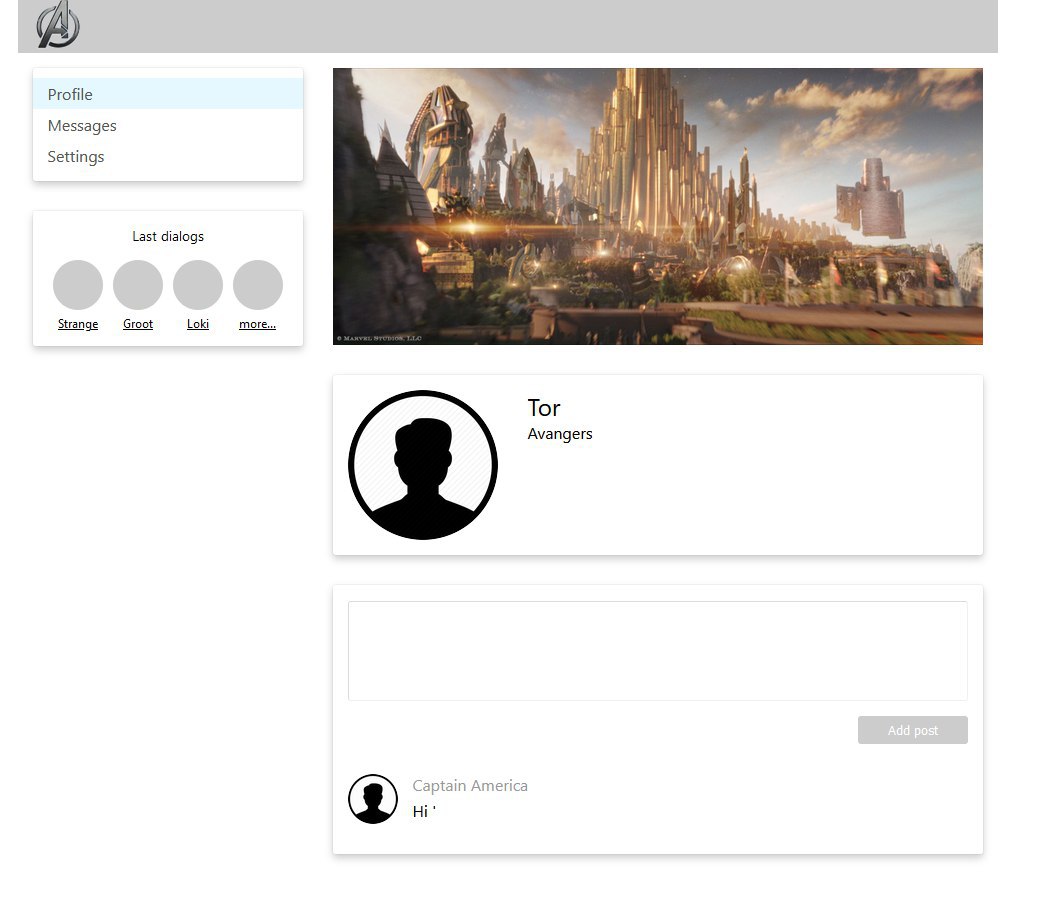Viewport: 1042px width, 899px height.
Task: Click Loki's avatar circle
Action: coord(198,285)
